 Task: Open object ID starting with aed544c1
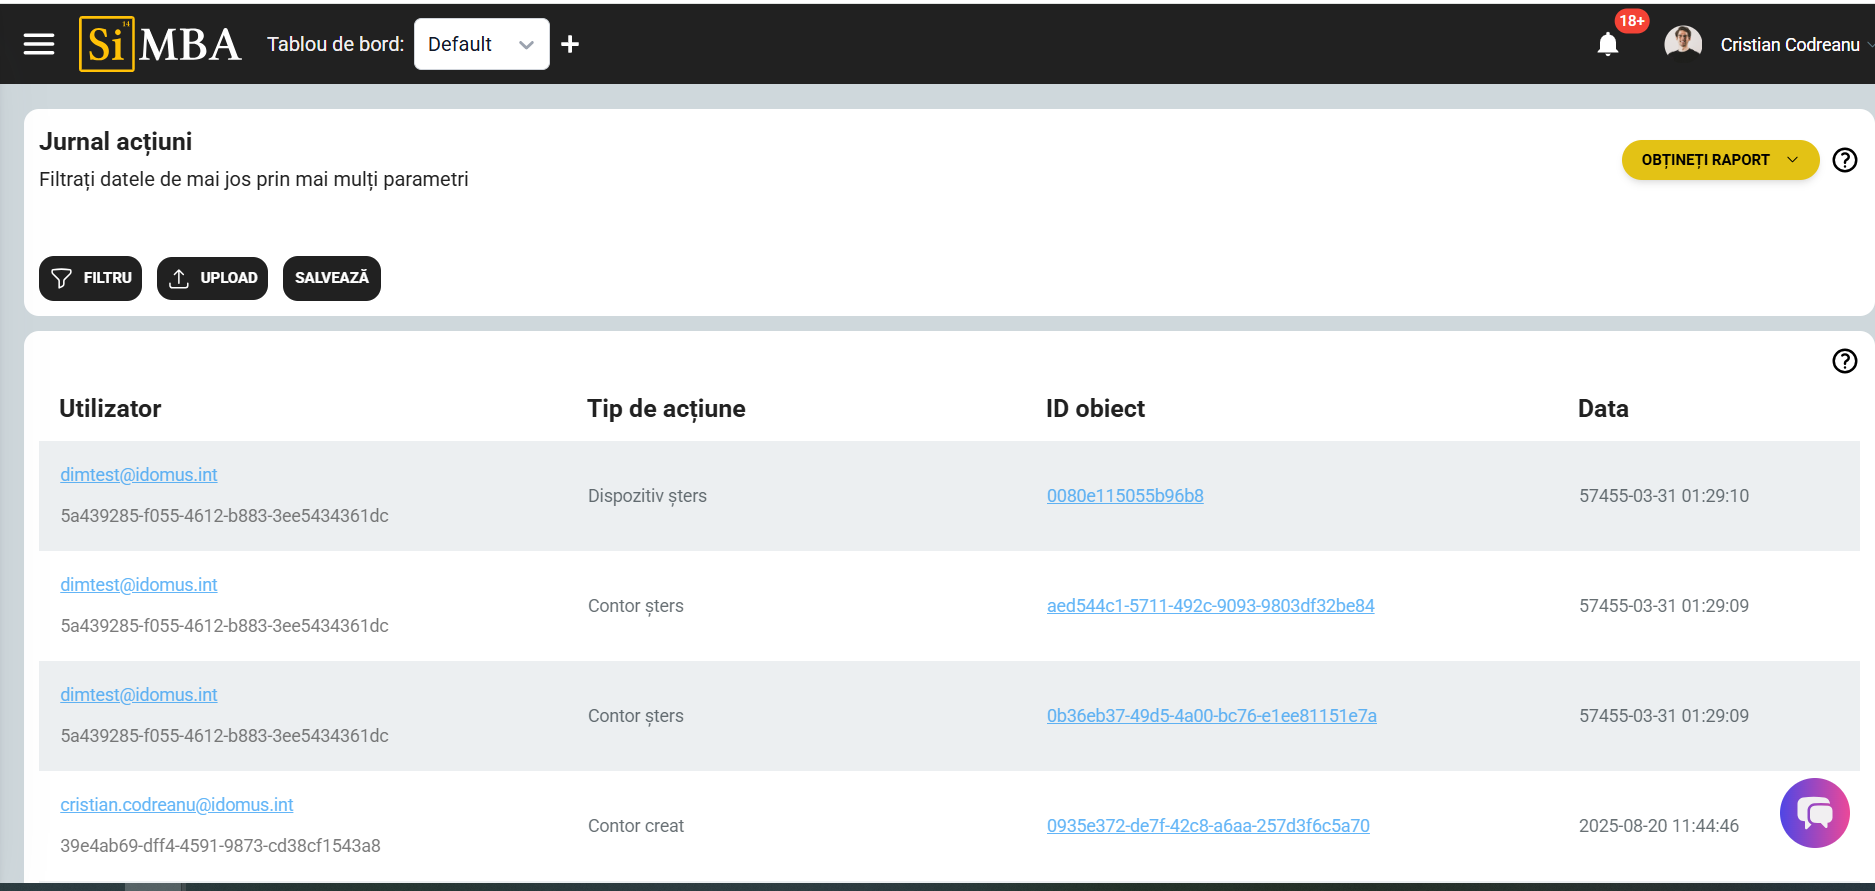point(1210,606)
